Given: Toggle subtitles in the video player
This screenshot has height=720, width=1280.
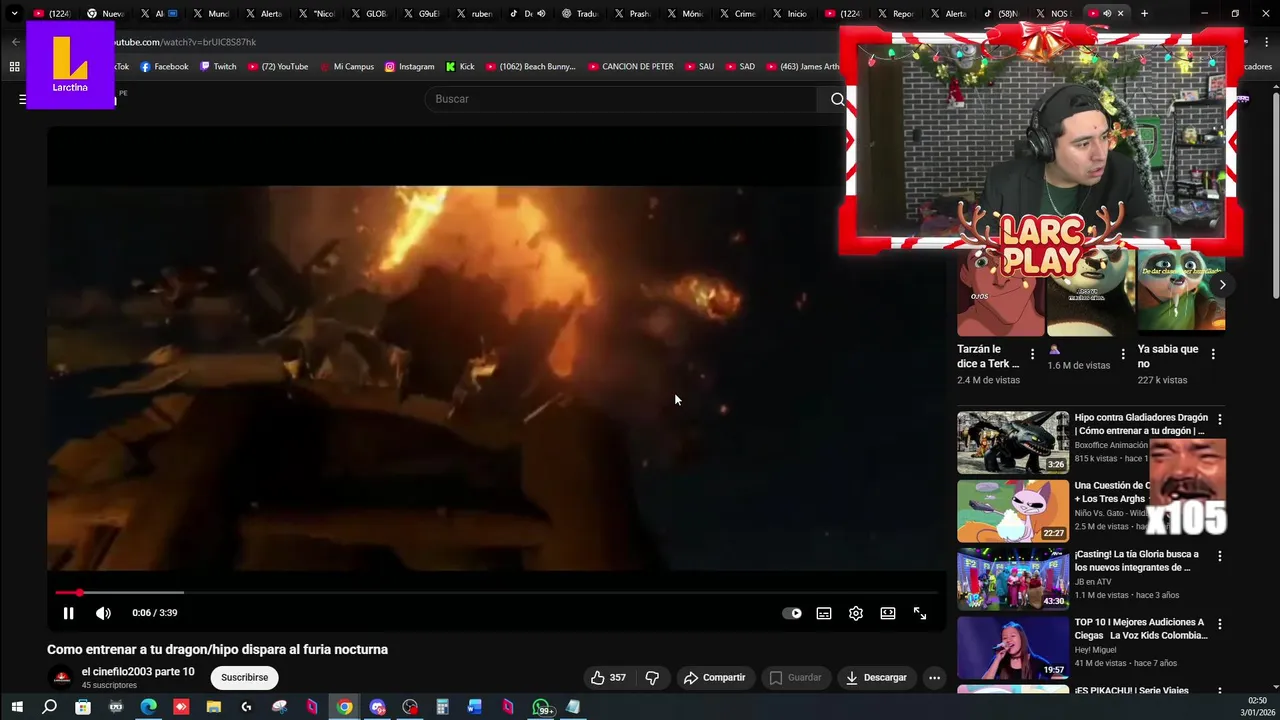Looking at the screenshot, I should tap(824, 614).
